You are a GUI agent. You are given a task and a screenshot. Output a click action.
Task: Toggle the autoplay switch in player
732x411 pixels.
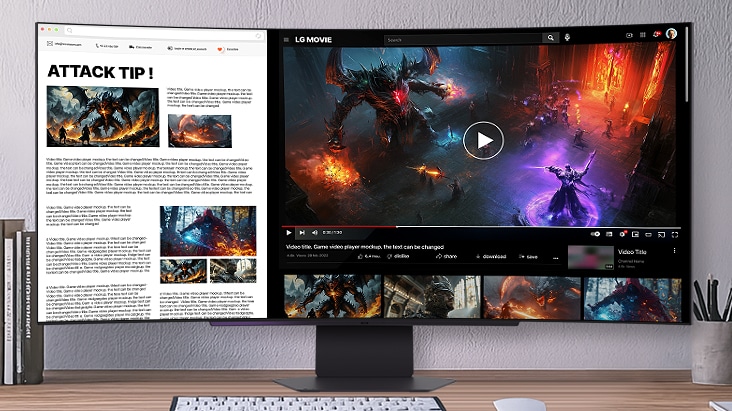(x=596, y=233)
